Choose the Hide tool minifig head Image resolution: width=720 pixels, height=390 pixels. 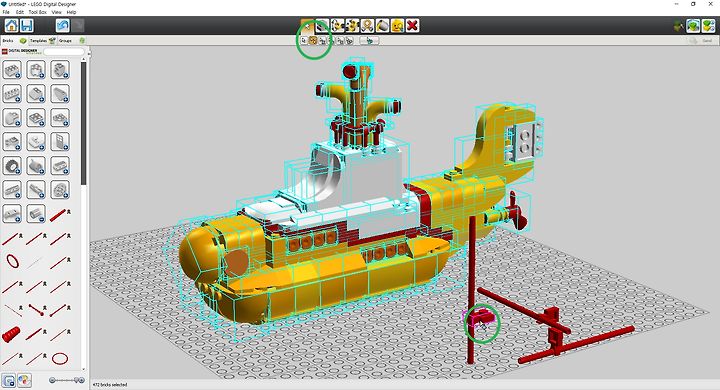tap(397, 25)
